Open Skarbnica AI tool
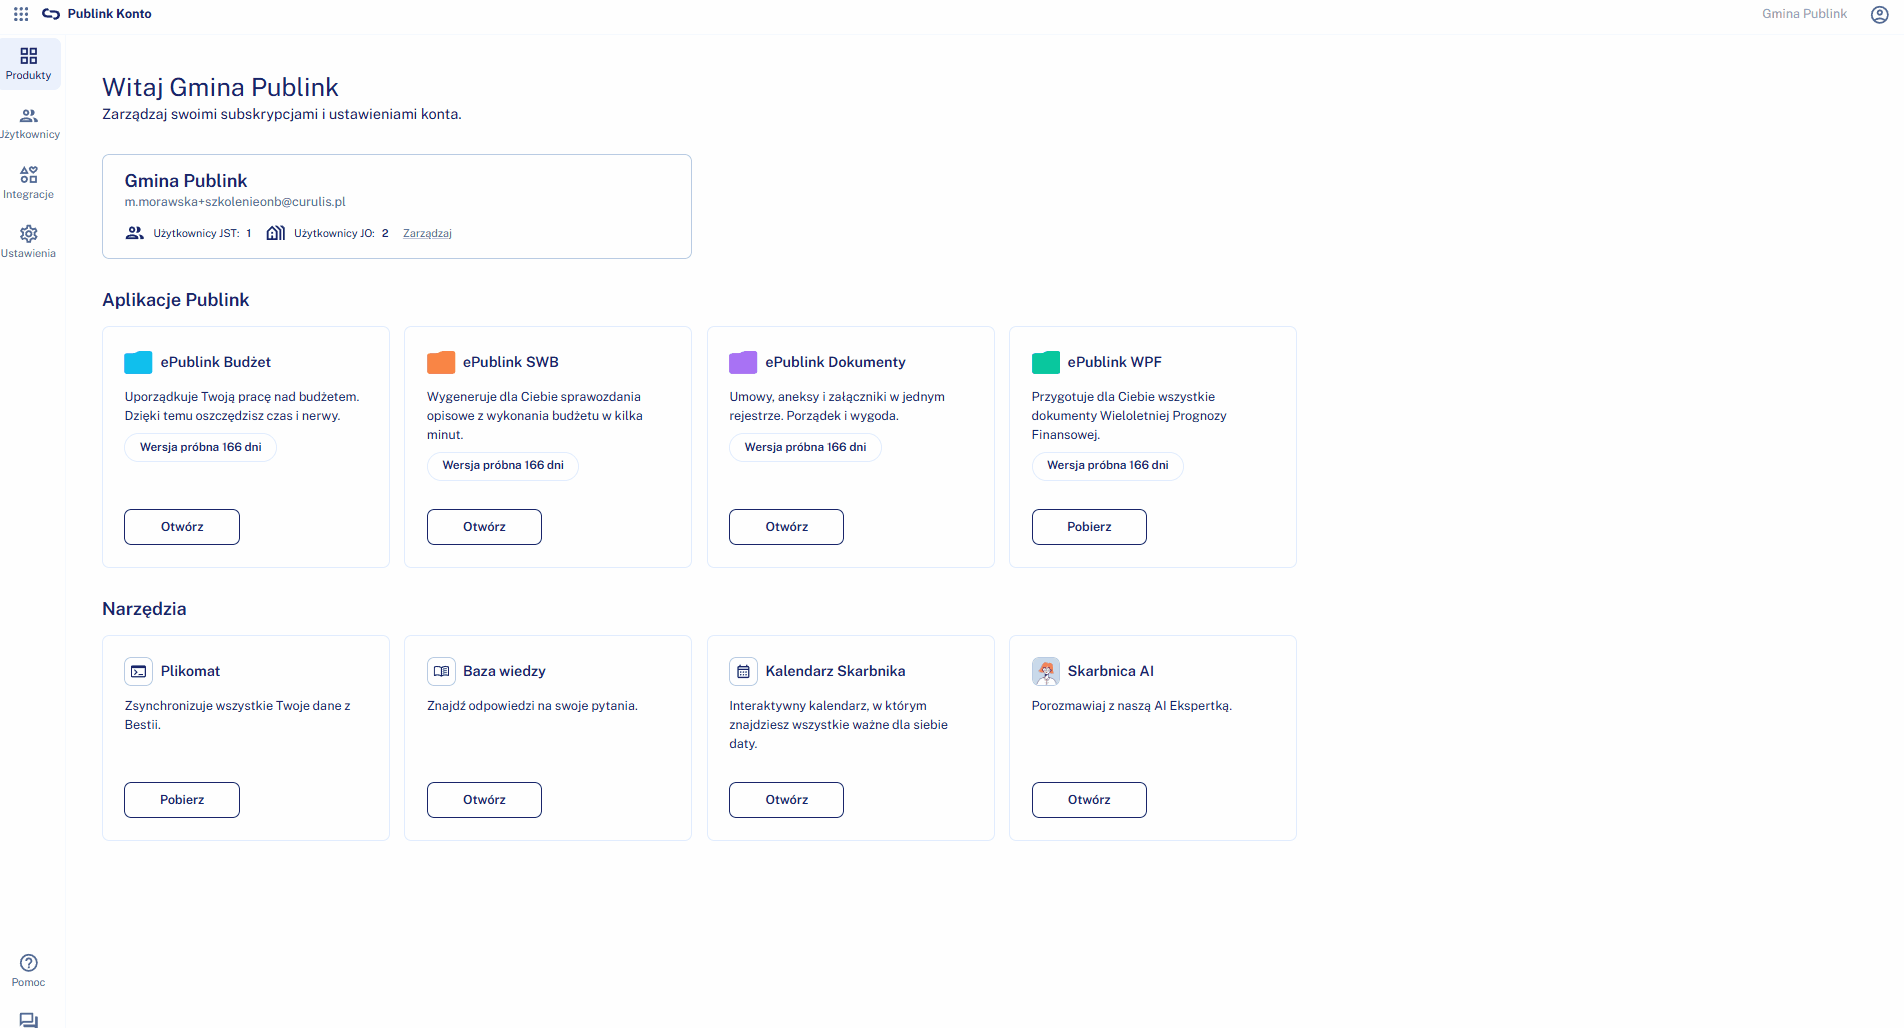 [x=1089, y=800]
